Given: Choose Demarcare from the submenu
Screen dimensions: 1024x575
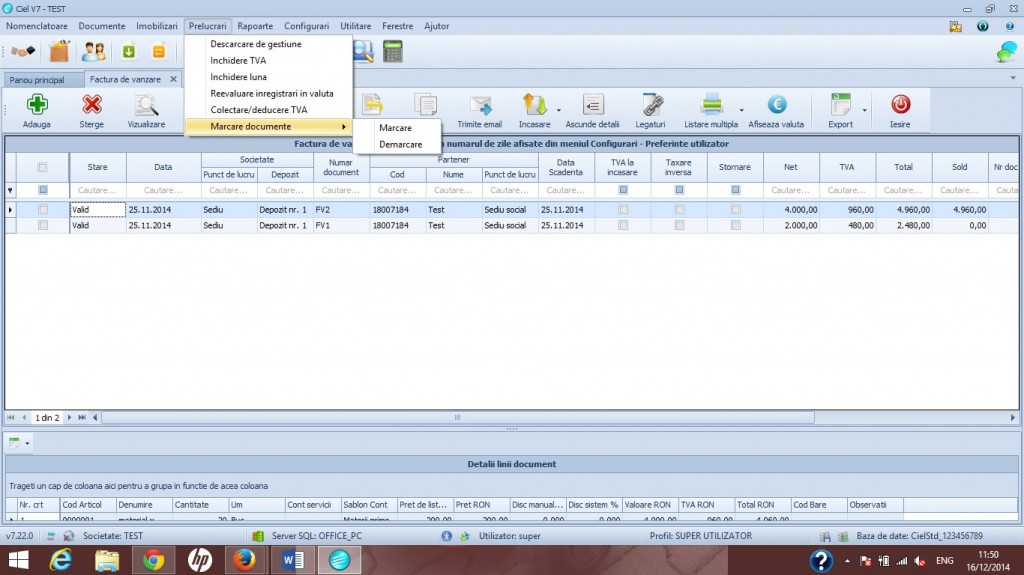Looking at the screenshot, I should [x=400, y=144].
